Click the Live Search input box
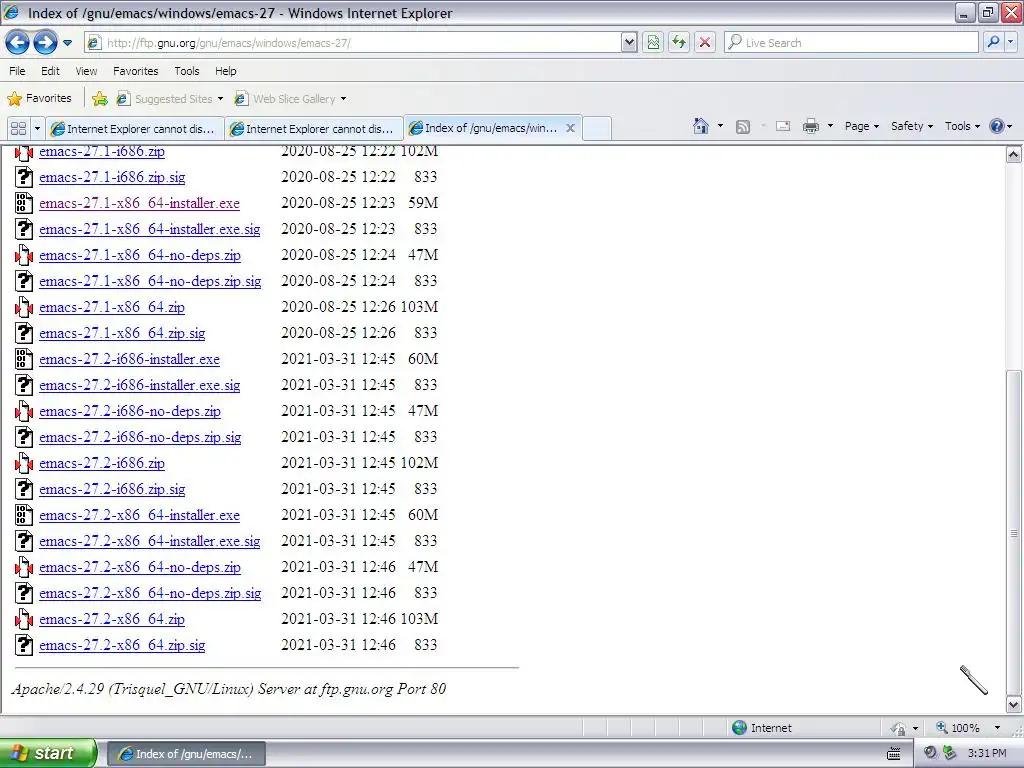Image resolution: width=1024 pixels, height=768 pixels. click(x=851, y=43)
